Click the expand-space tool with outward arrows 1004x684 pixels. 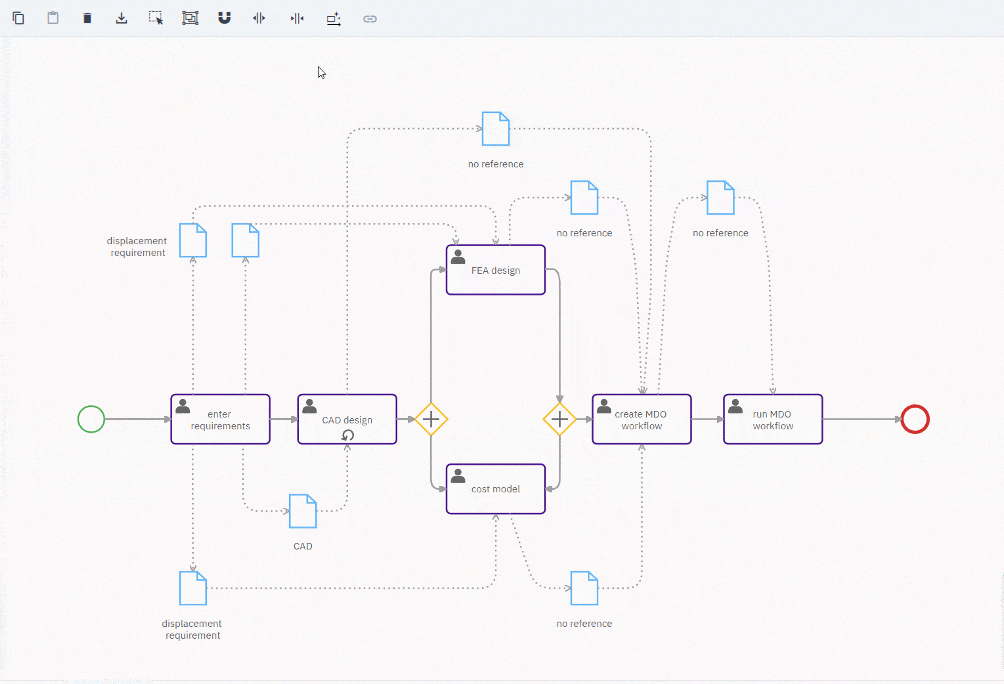click(x=259, y=18)
